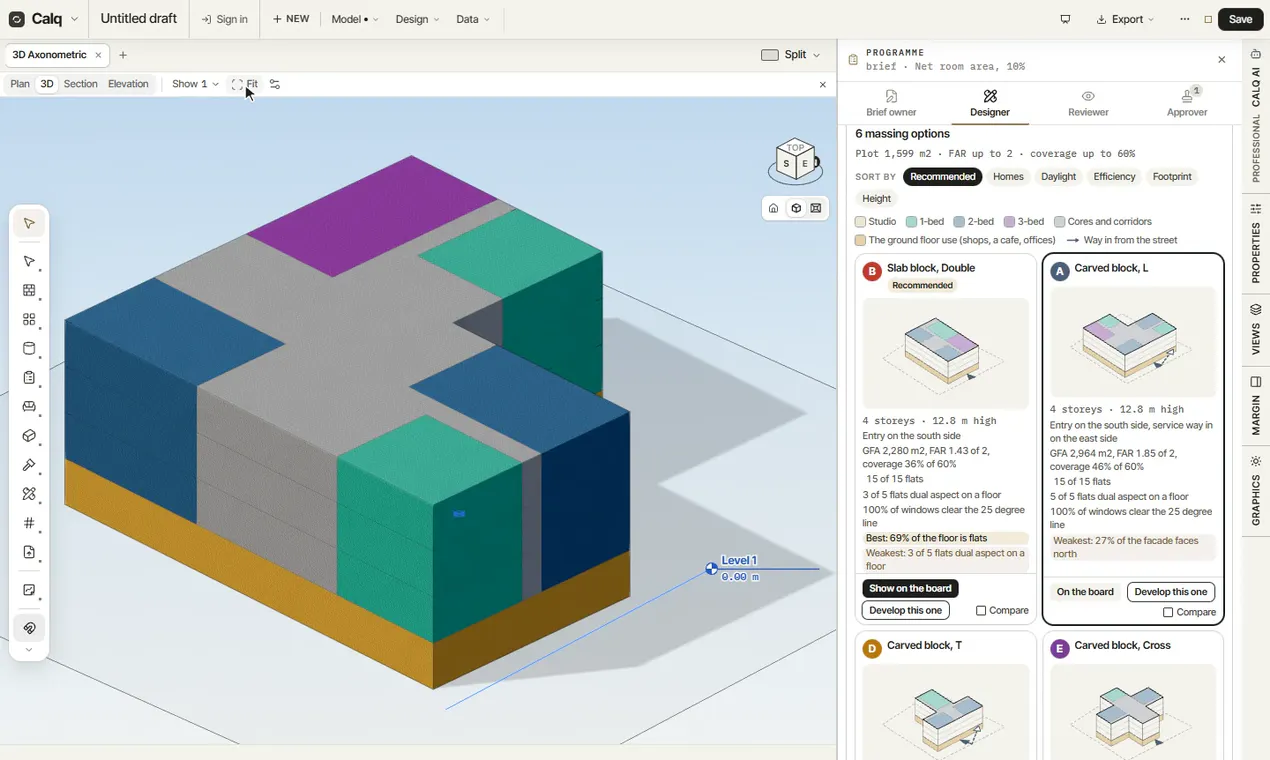Click the view settings sliders icon

tap(275, 84)
